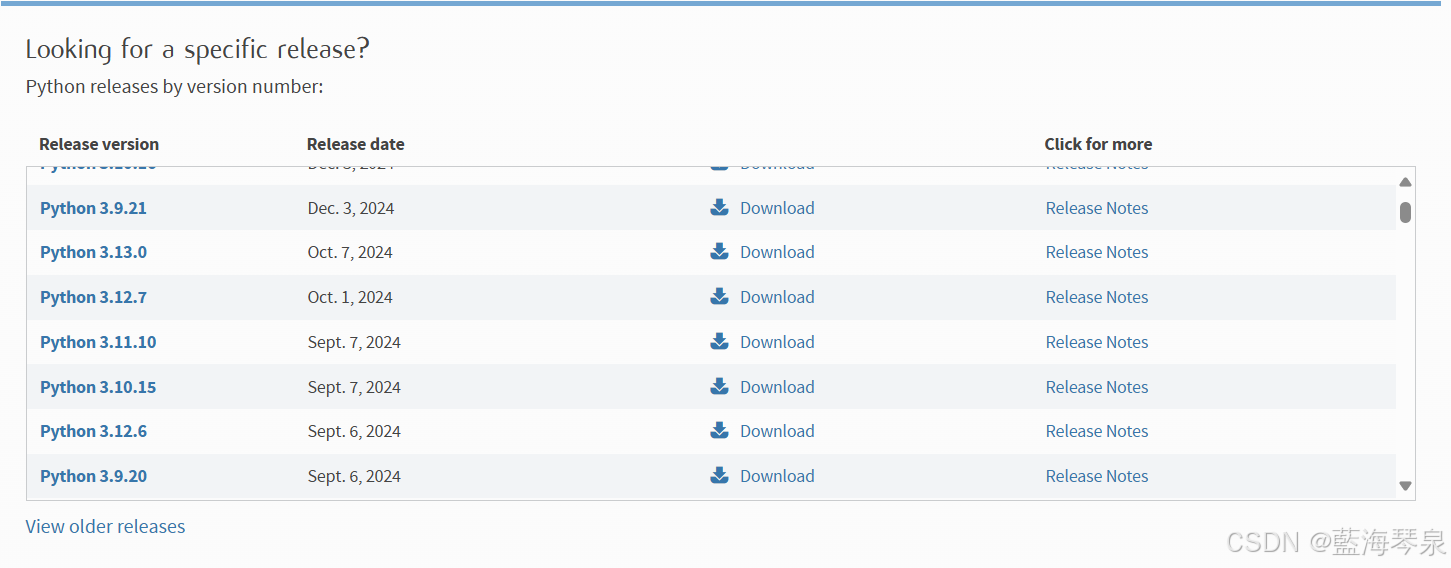Click the Click for more column header
Image resolution: width=1451 pixels, height=568 pixels.
coord(1098,144)
